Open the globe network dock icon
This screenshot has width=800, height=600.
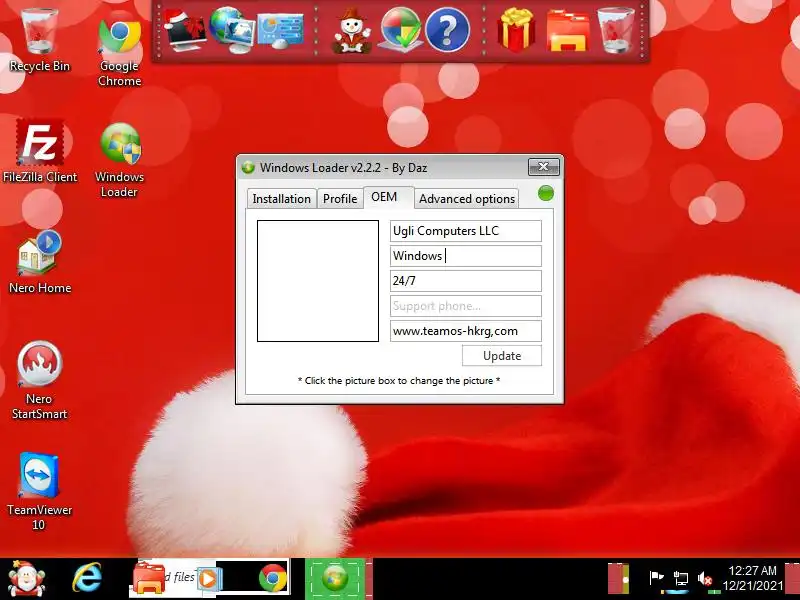231,30
